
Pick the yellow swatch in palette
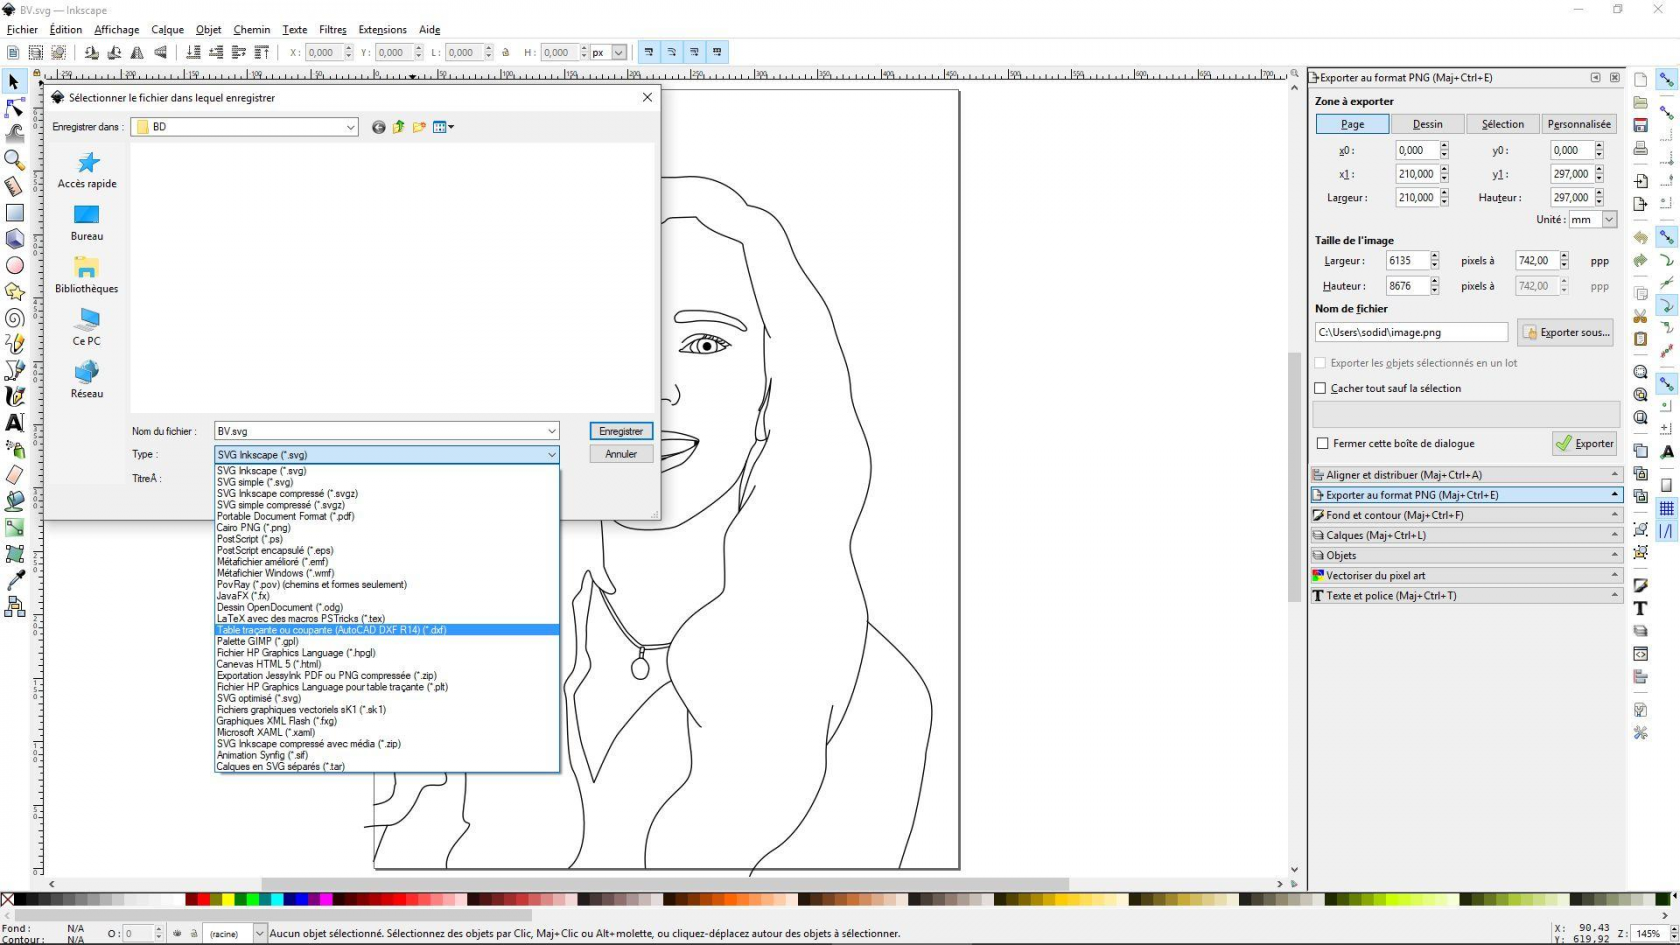pyautogui.click(x=228, y=899)
